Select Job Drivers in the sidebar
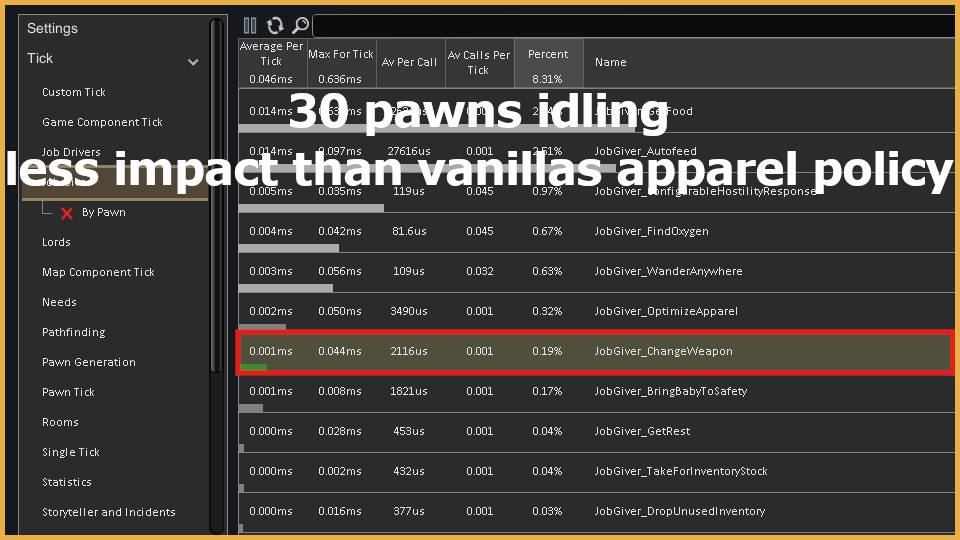The width and height of the screenshot is (960, 540). coord(71,152)
